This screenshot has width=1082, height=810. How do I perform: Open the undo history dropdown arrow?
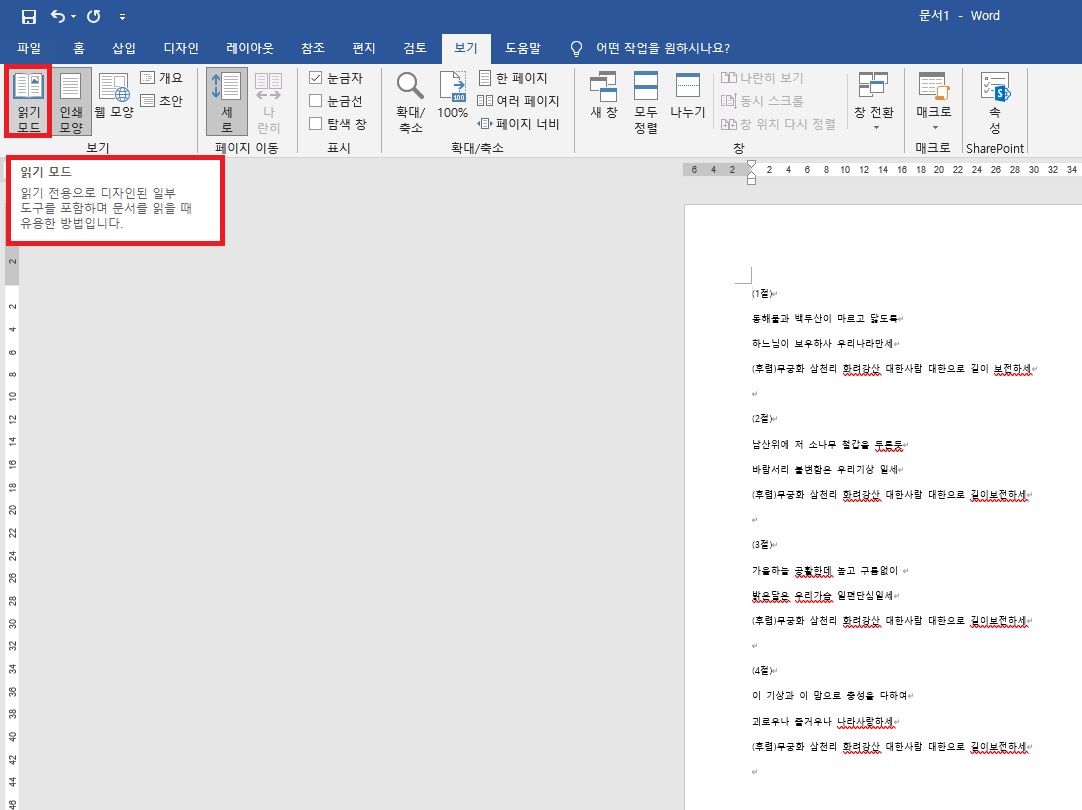tap(73, 17)
